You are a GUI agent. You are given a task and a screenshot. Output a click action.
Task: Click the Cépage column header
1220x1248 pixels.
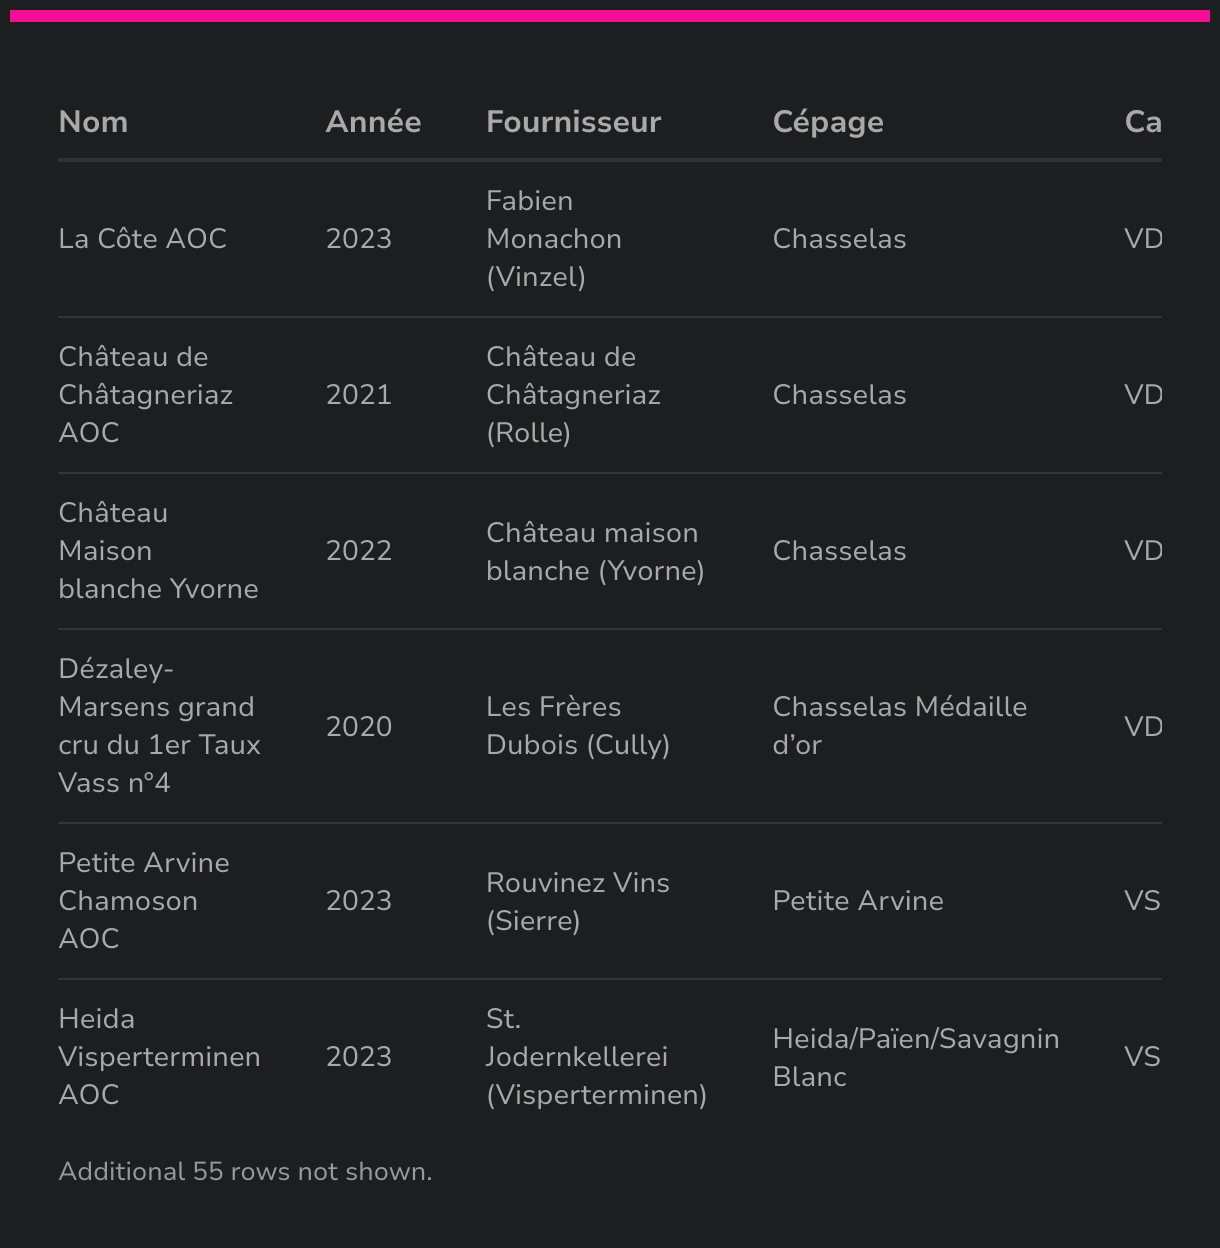pyautogui.click(x=828, y=122)
